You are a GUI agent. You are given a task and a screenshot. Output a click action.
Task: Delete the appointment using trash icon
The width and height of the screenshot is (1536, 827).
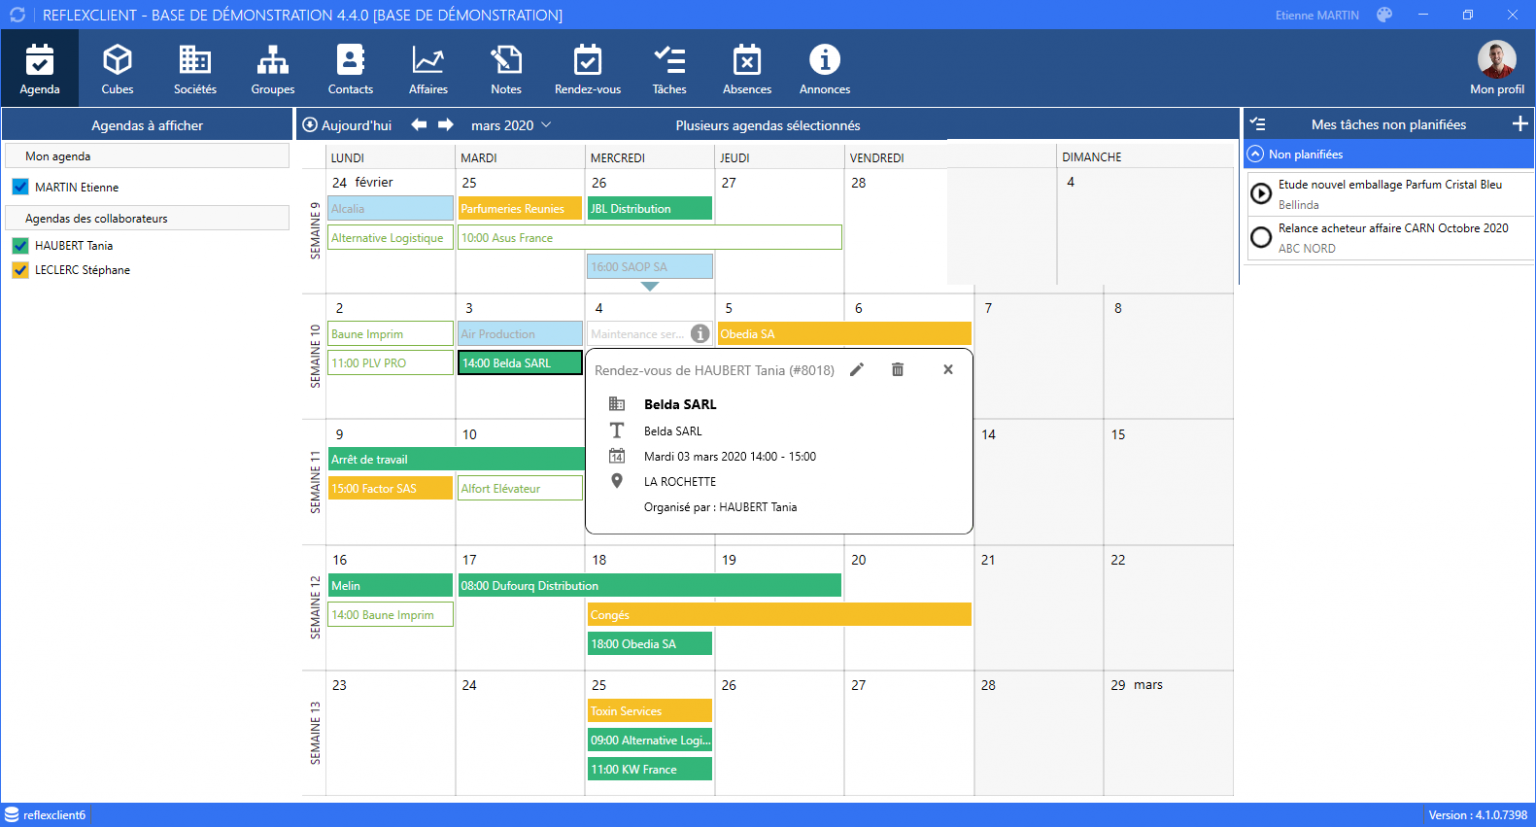tap(898, 370)
